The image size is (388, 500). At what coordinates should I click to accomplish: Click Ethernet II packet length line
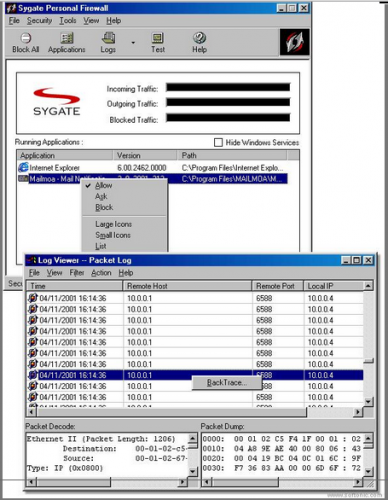click(x=101, y=439)
